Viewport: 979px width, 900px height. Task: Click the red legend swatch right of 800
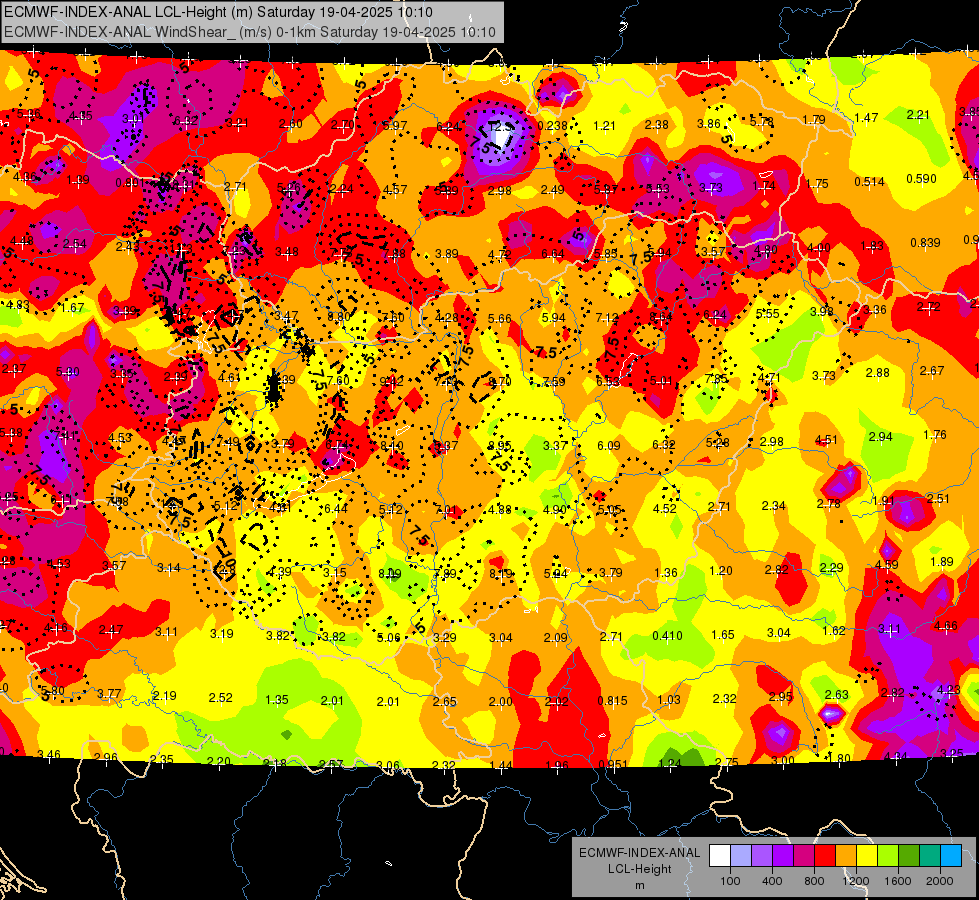[825, 856]
